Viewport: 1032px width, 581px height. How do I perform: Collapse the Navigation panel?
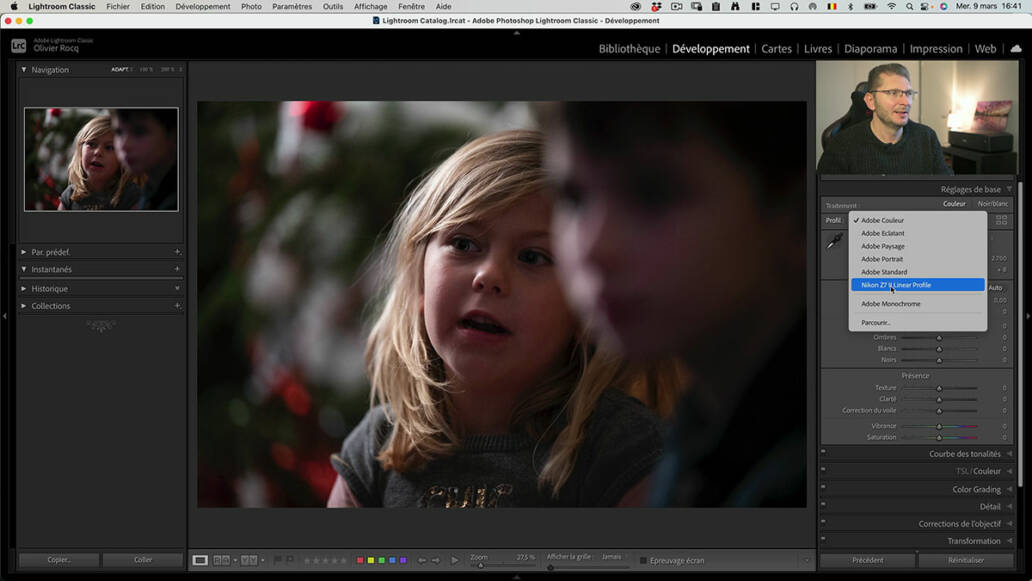(22, 69)
